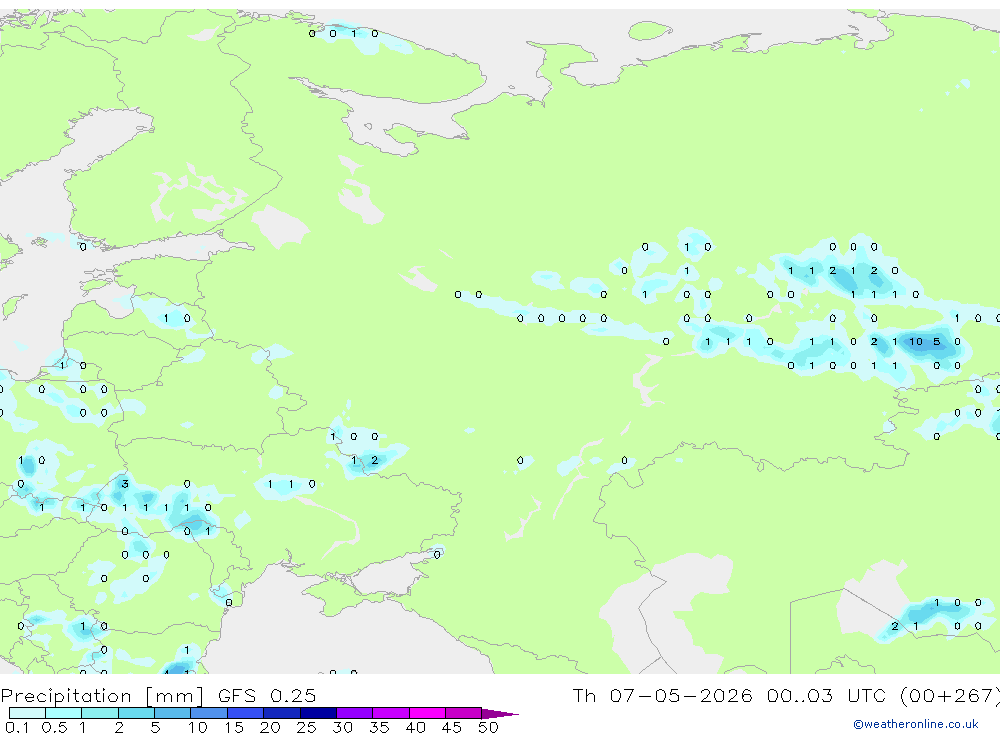1000x733 pixels.
Task: Click the over-50 mm legend arrow tip
Action: tap(501, 713)
